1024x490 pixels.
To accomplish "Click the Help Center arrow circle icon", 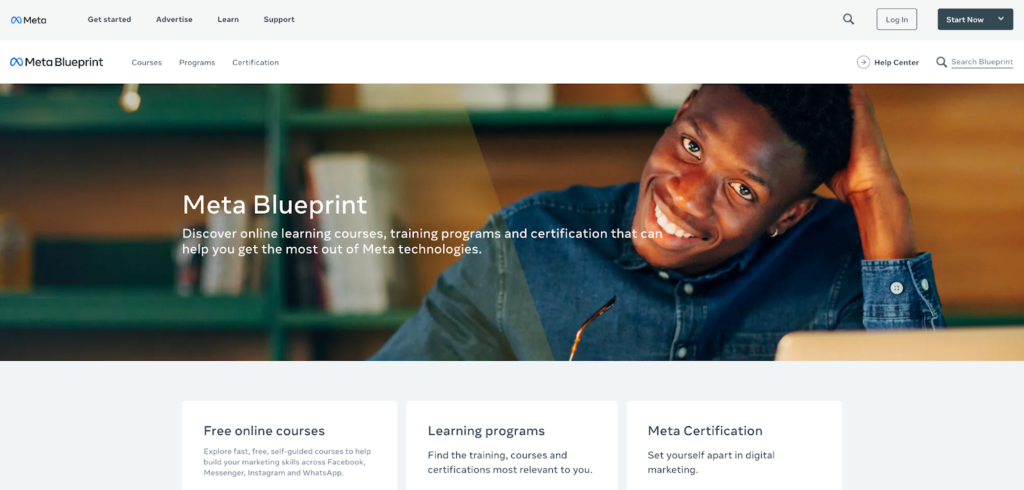I will pyautogui.click(x=863, y=62).
